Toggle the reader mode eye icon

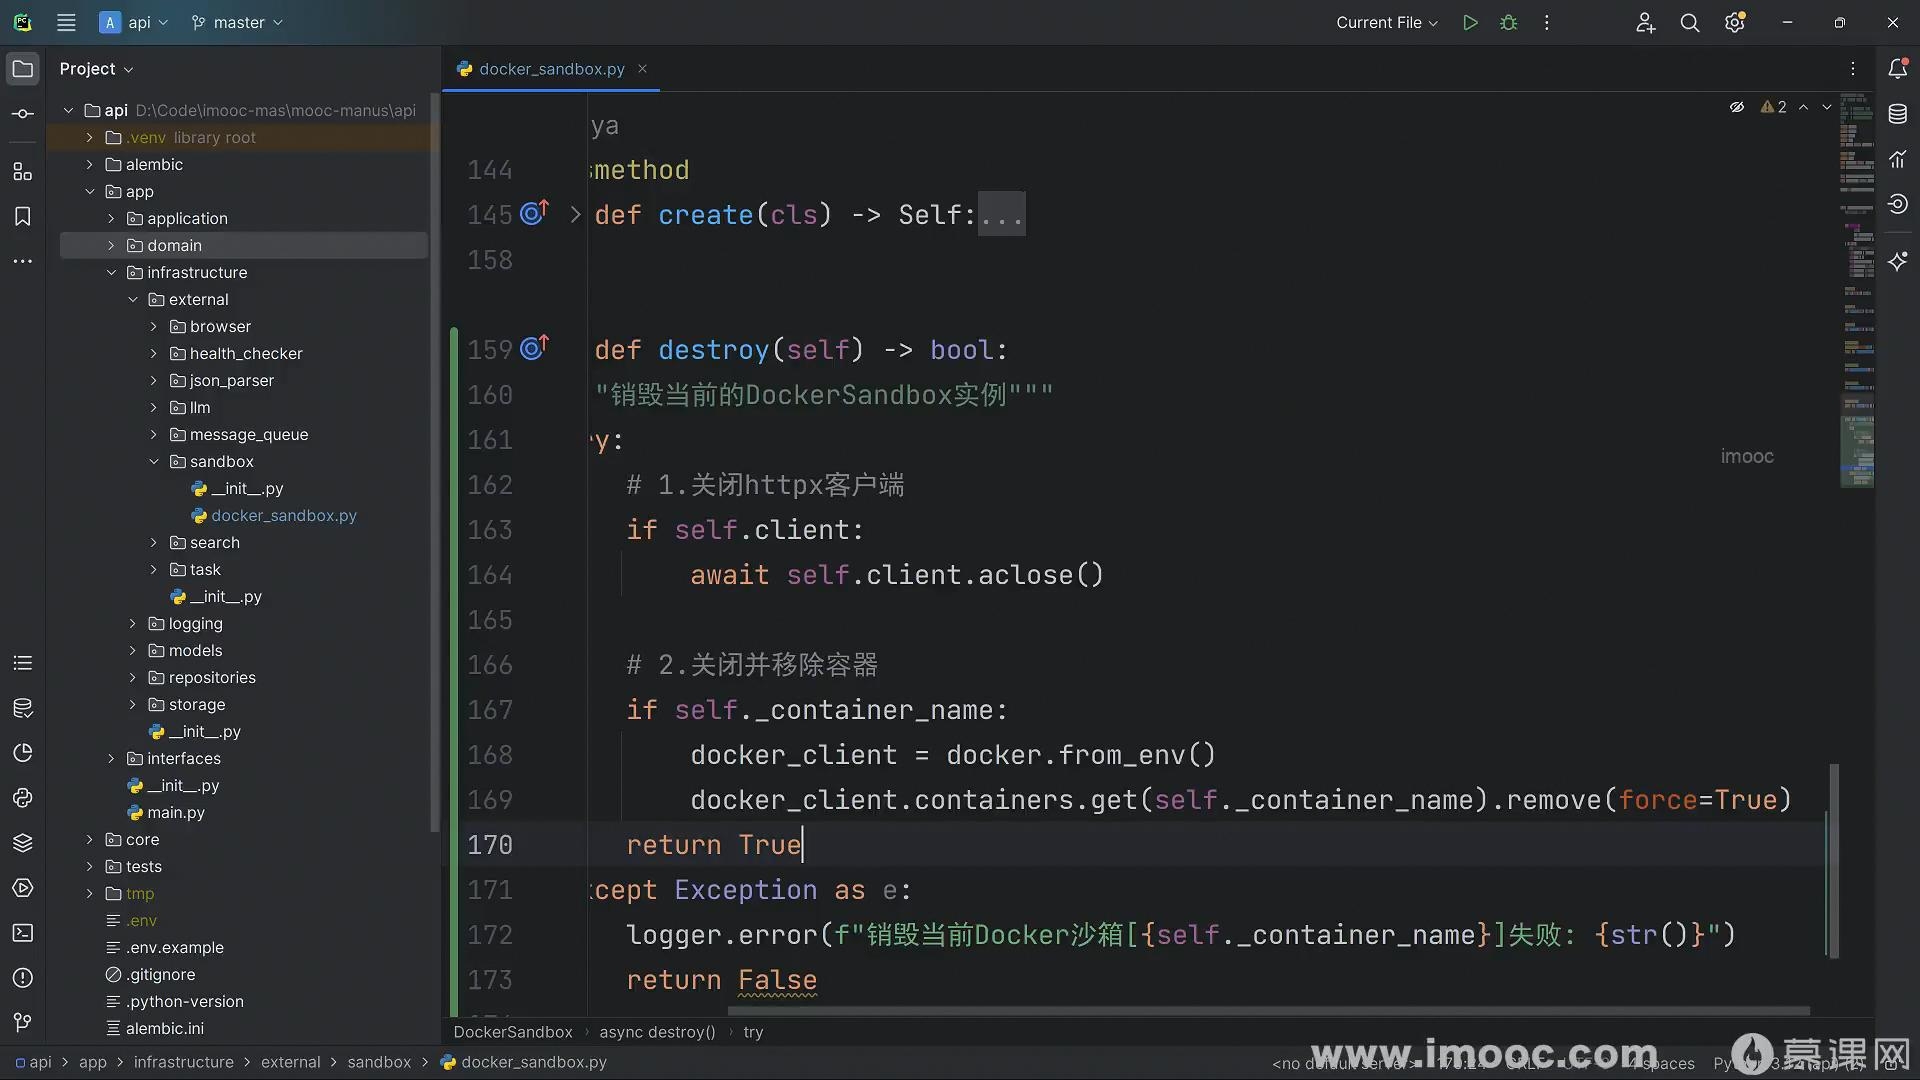[x=1737, y=107]
